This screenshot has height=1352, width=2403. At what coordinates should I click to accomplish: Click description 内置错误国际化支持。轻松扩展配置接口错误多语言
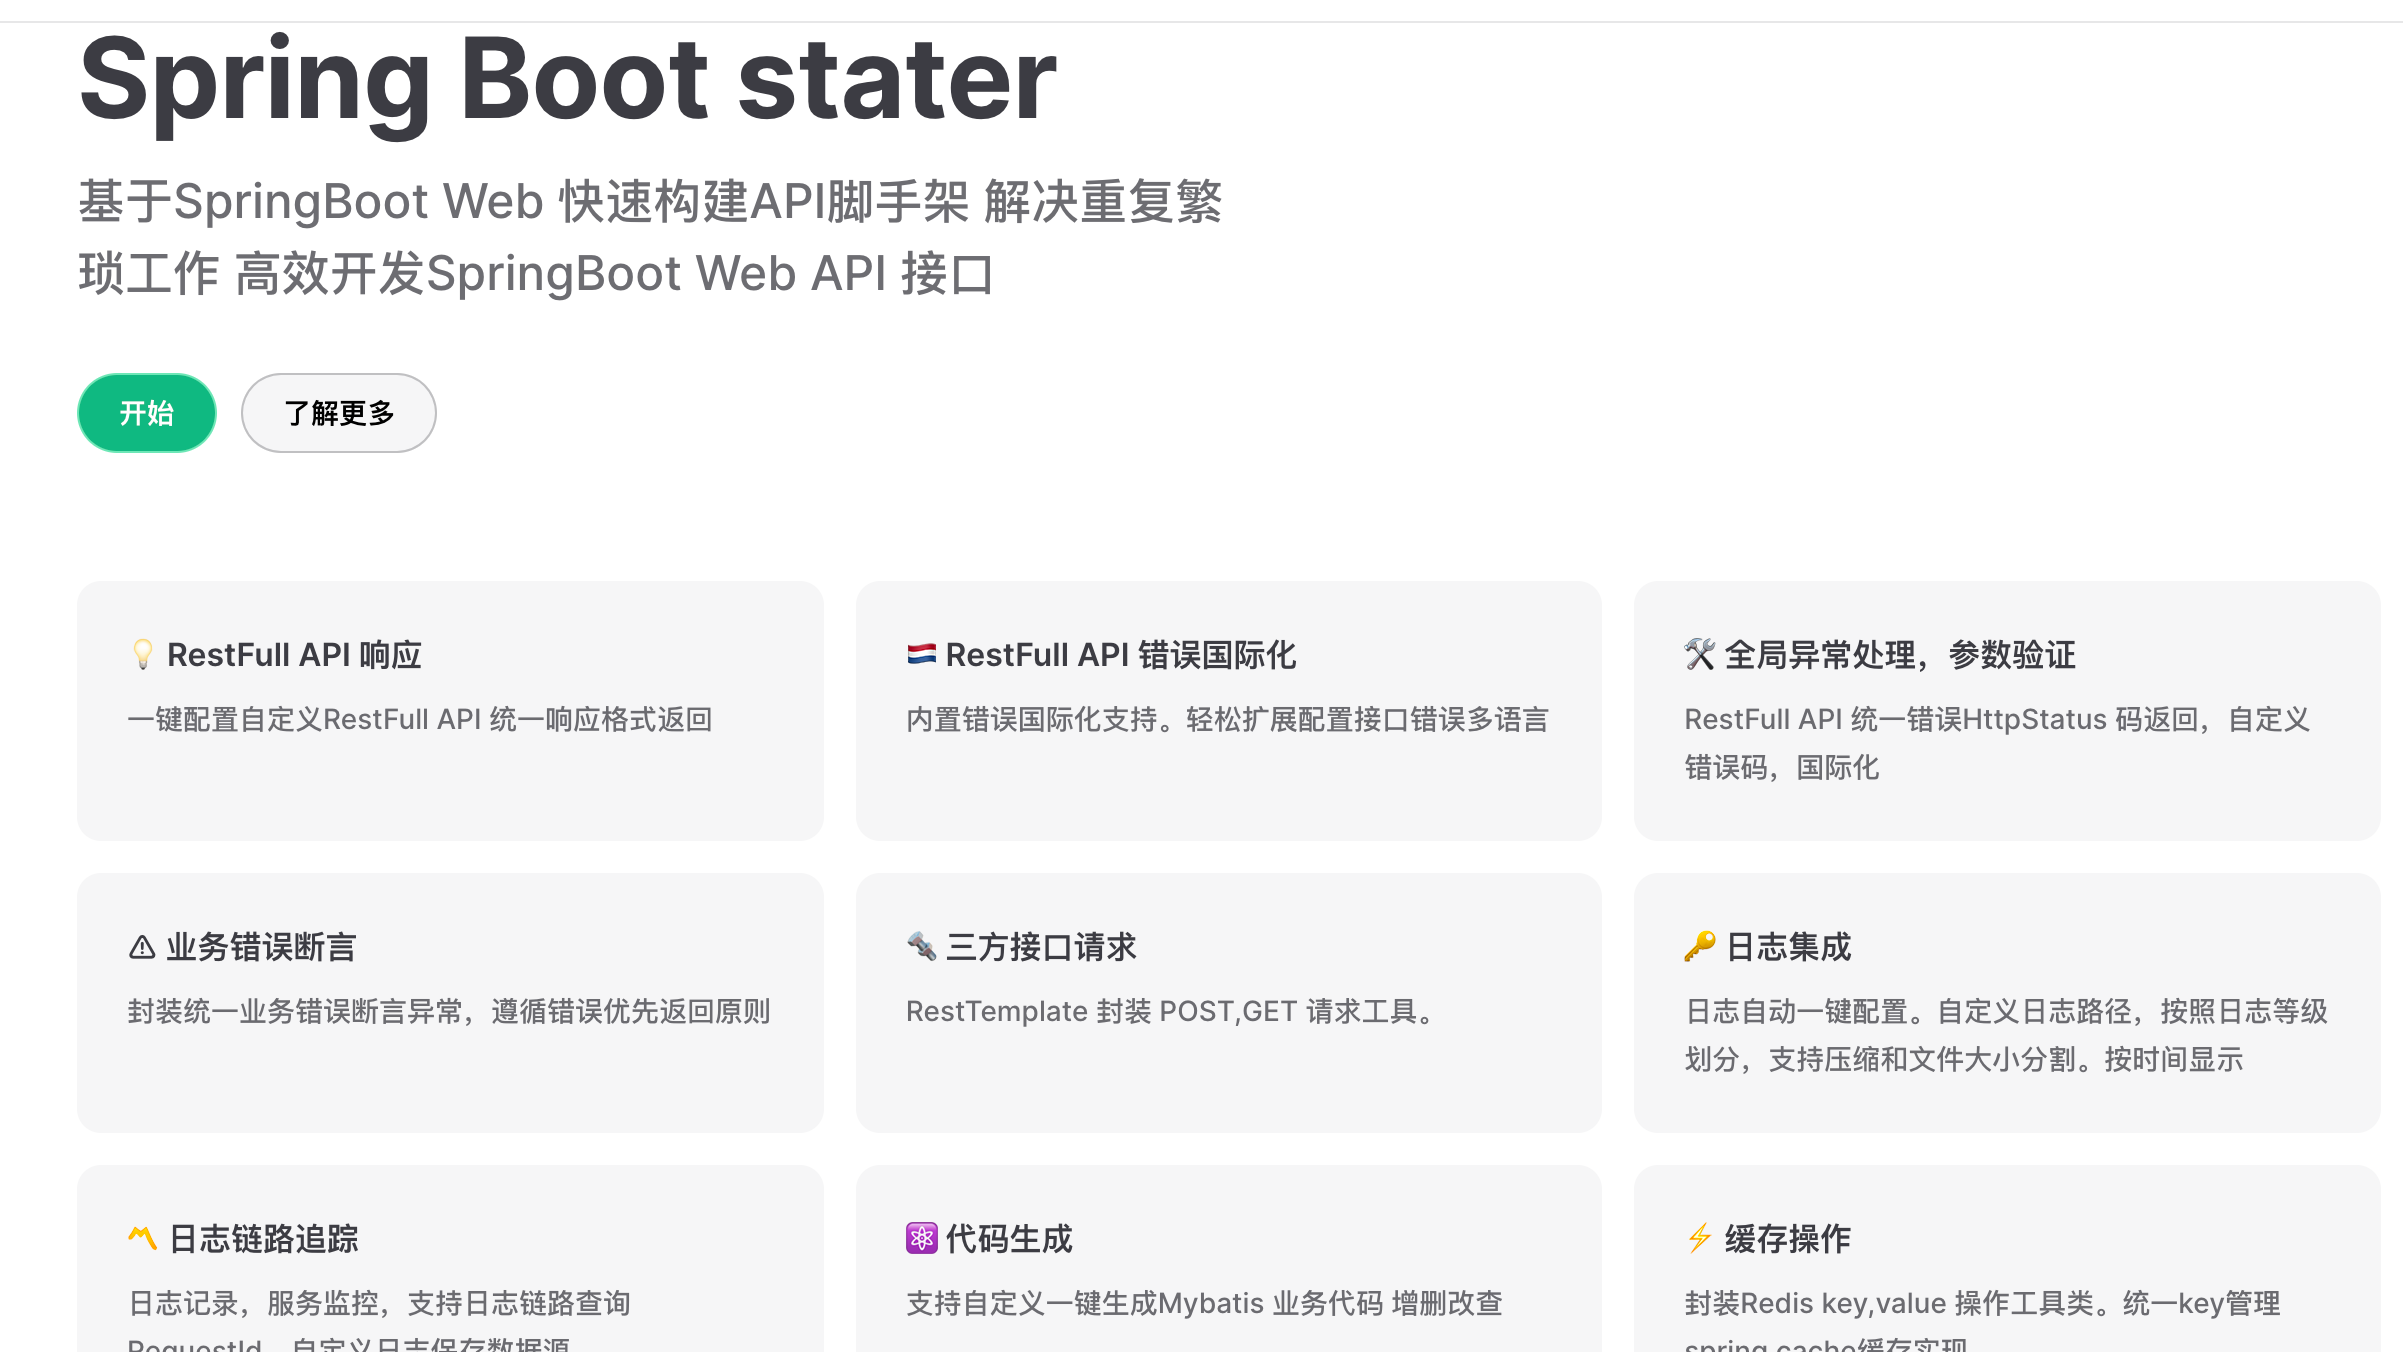click(x=1227, y=719)
